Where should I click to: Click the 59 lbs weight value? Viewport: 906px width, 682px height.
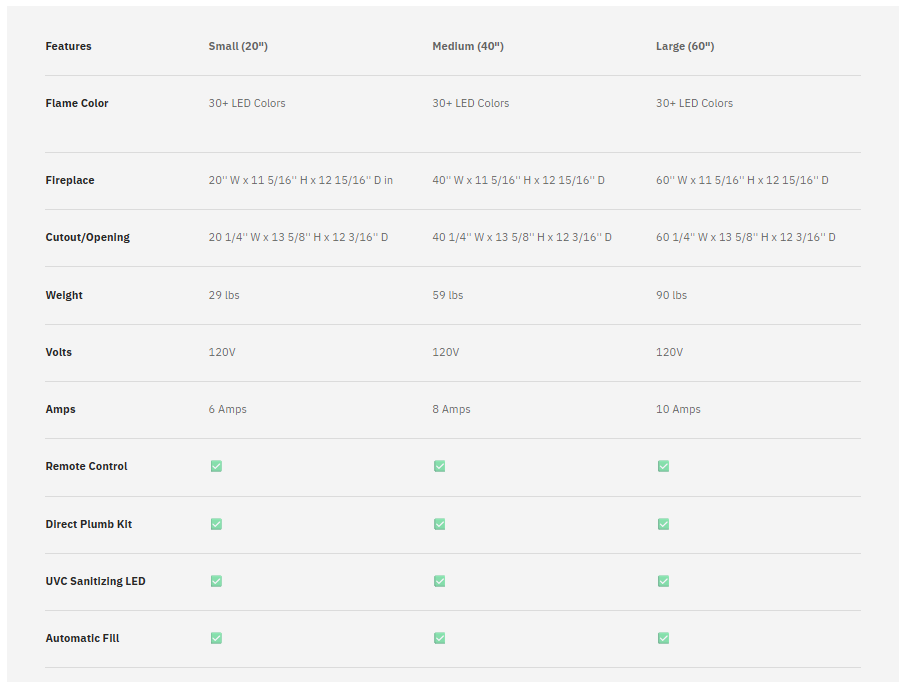pos(447,295)
